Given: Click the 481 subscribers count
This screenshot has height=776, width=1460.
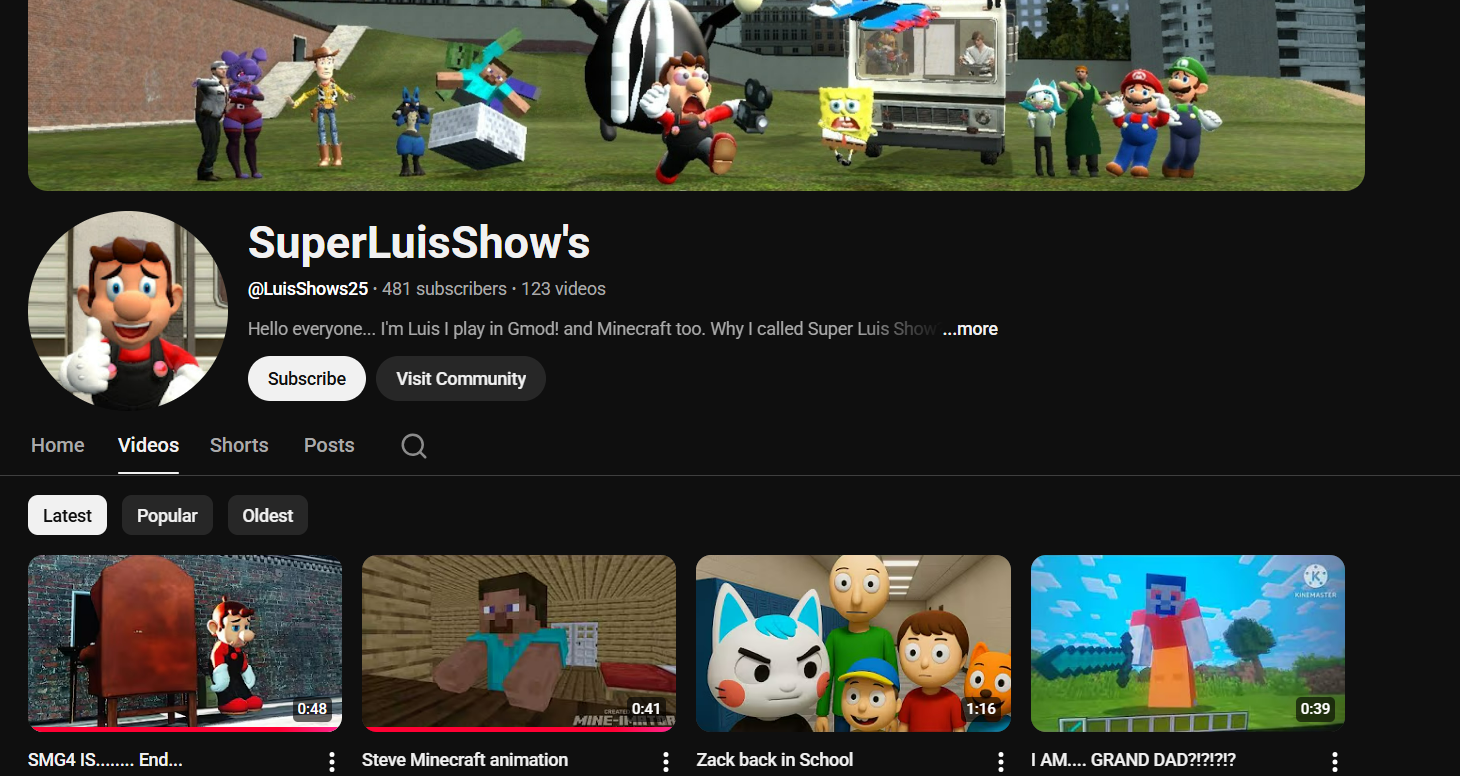Looking at the screenshot, I should coord(444,289).
